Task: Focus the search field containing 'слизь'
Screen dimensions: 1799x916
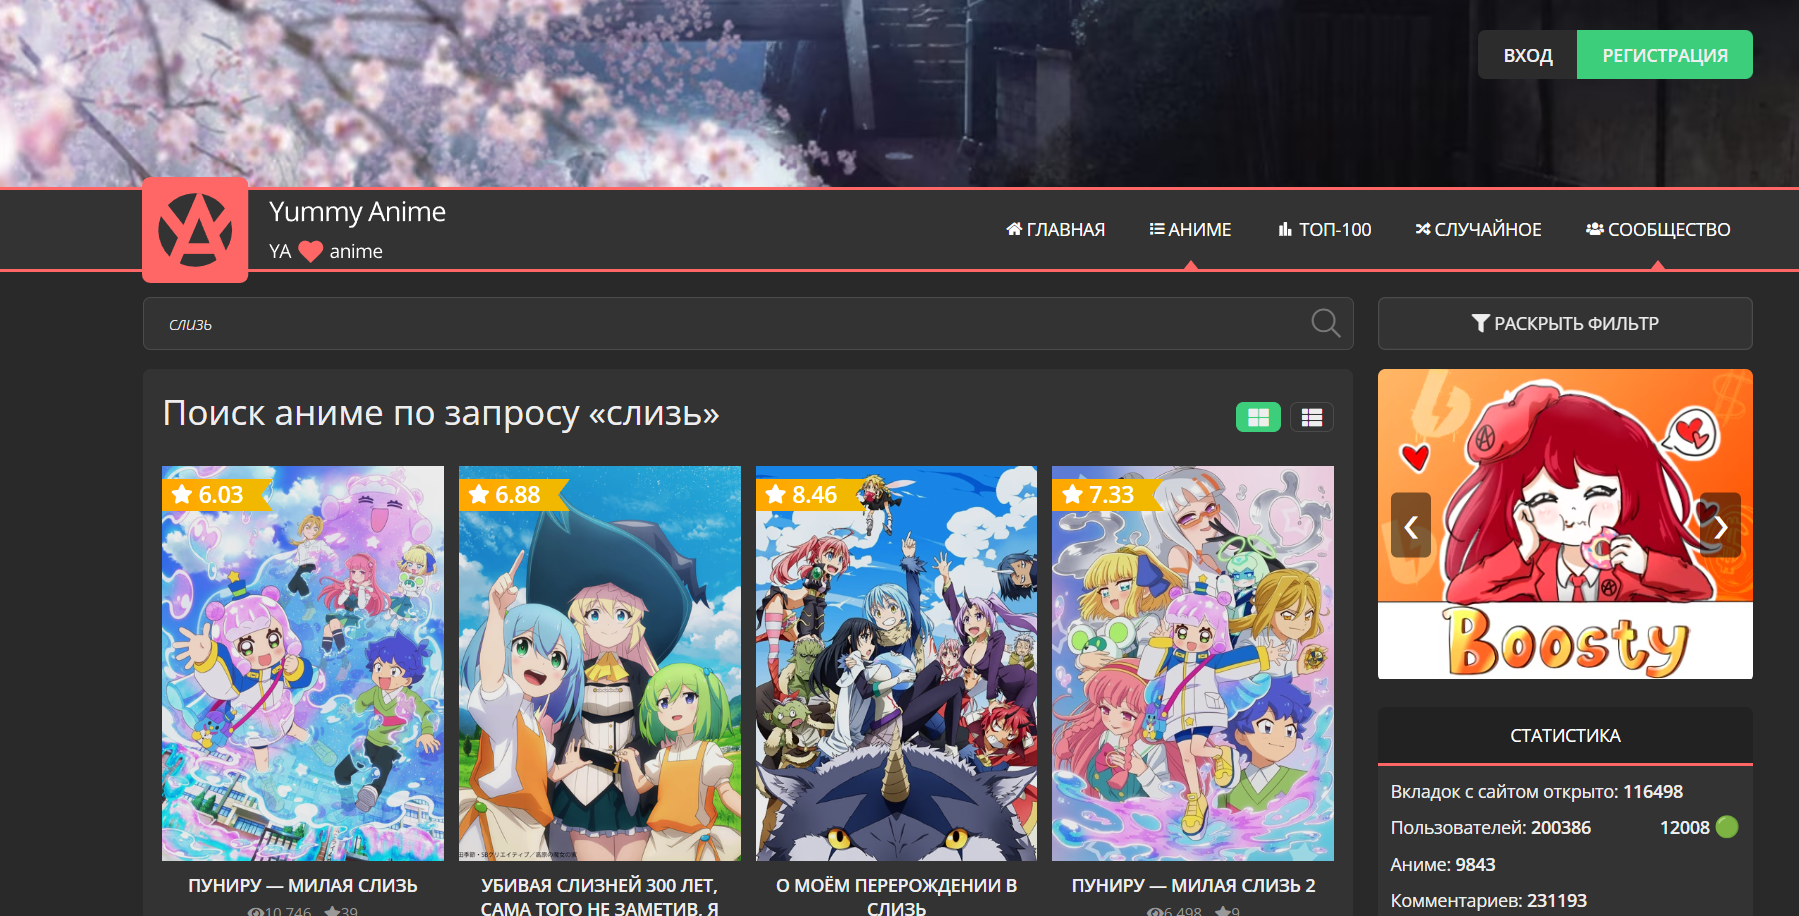Action: tap(748, 323)
